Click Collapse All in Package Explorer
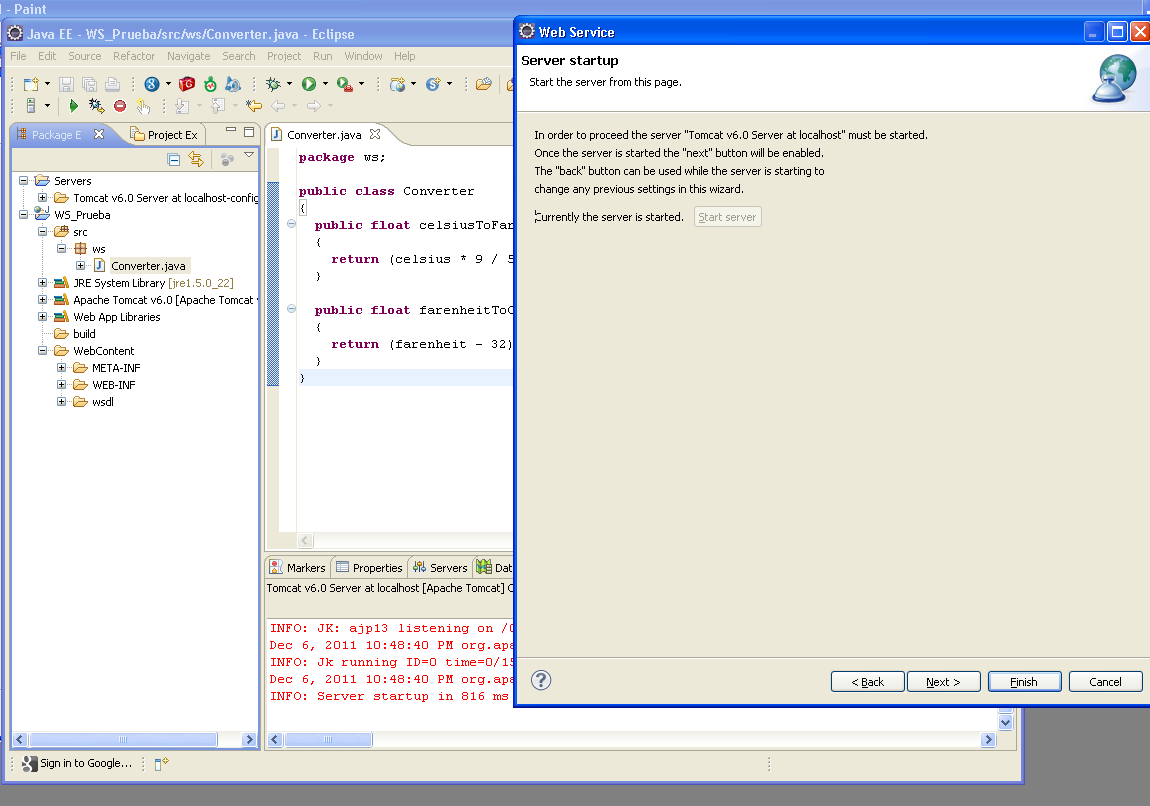 [x=174, y=159]
